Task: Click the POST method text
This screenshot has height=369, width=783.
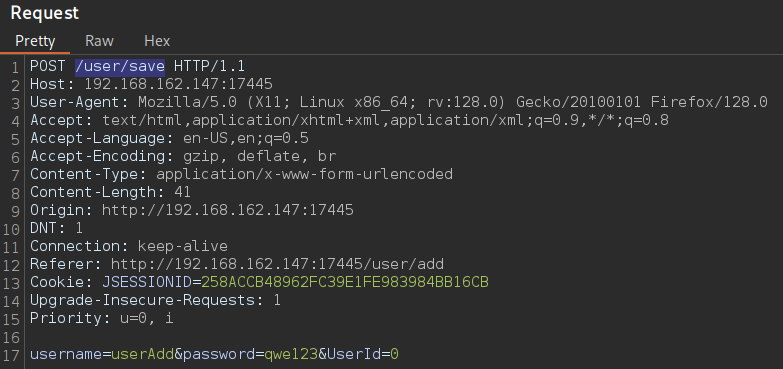Action: point(48,66)
